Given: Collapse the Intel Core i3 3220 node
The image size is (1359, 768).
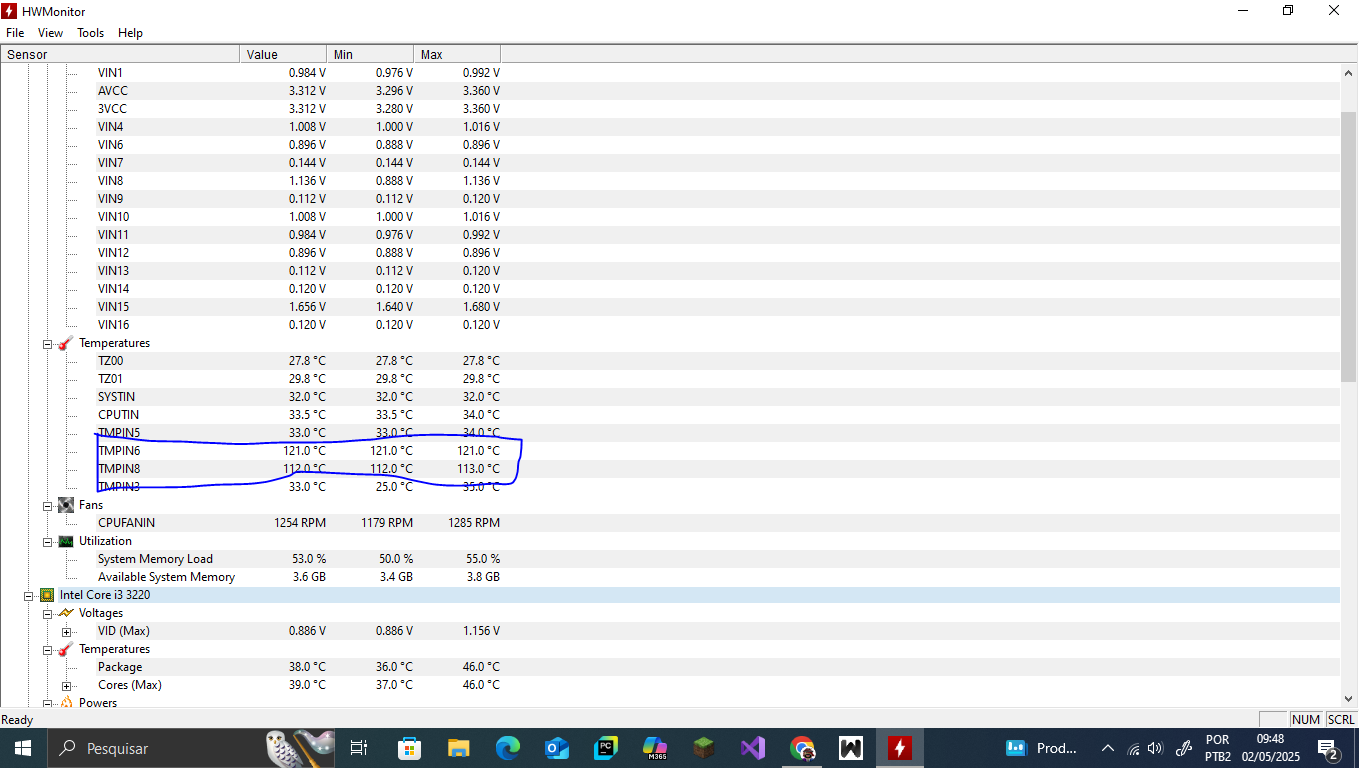Looking at the screenshot, I should (x=29, y=595).
